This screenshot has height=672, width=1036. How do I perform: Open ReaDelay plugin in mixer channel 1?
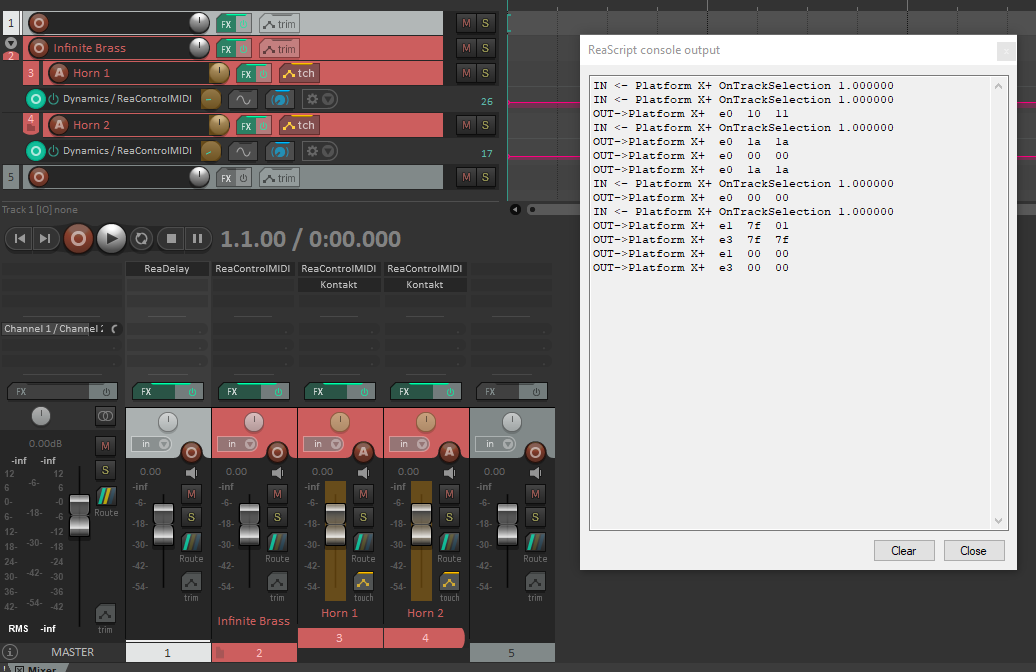click(x=167, y=269)
